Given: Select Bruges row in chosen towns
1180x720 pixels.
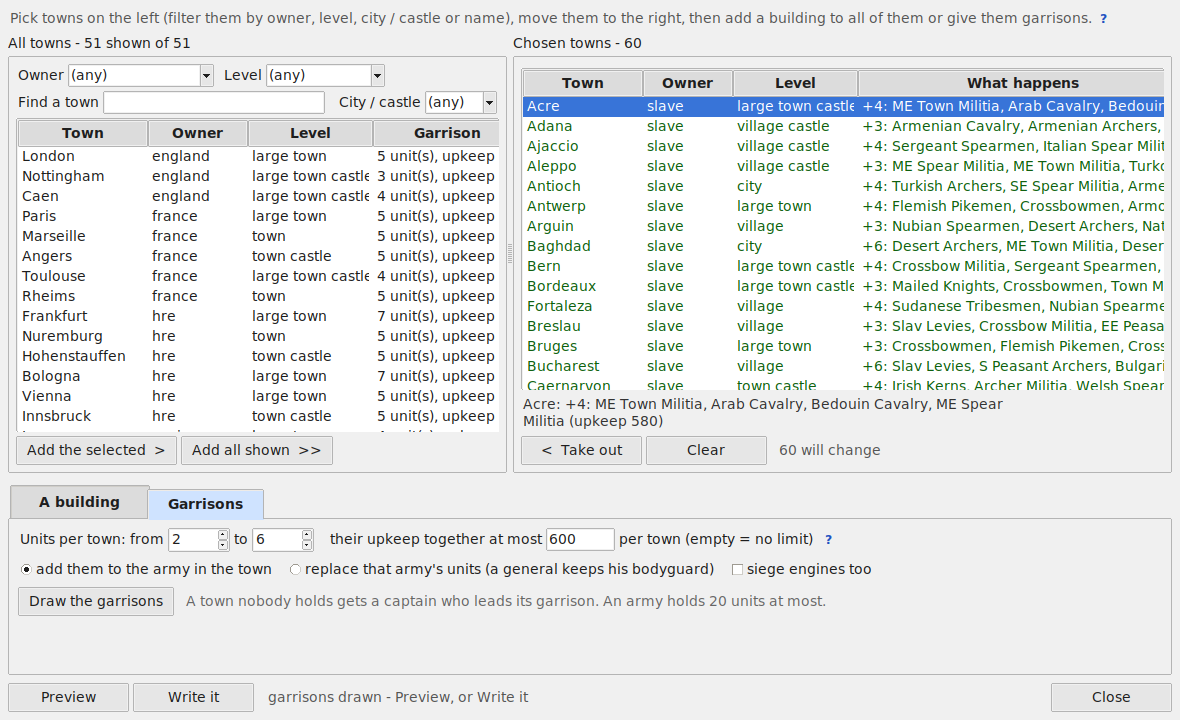Looking at the screenshot, I should (844, 347).
